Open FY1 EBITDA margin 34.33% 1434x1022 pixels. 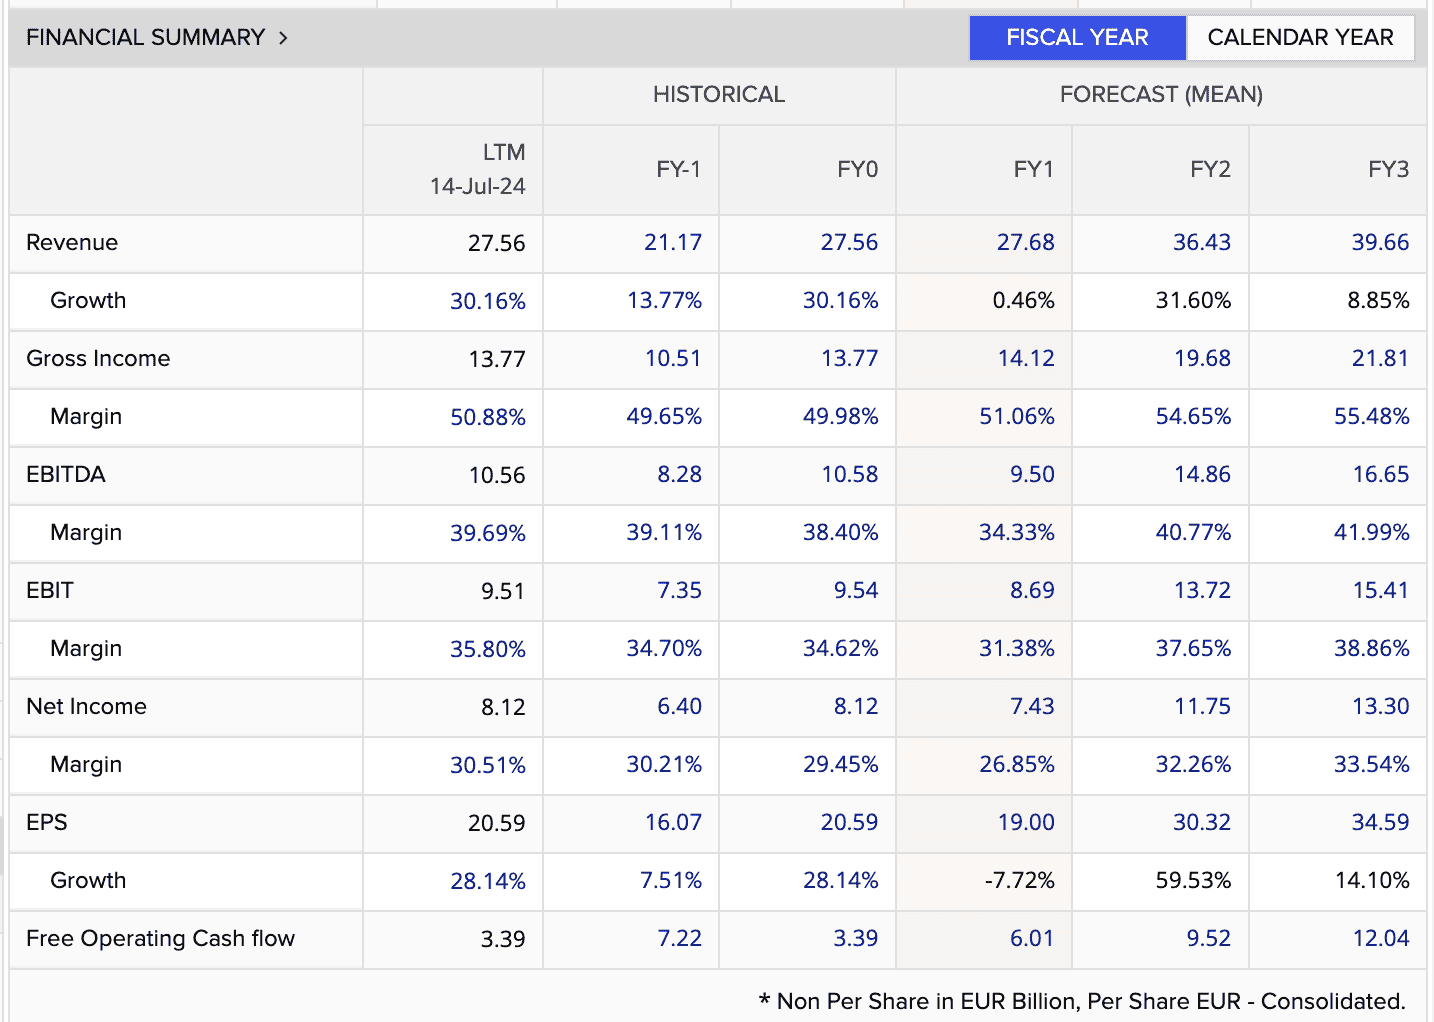click(x=1017, y=533)
